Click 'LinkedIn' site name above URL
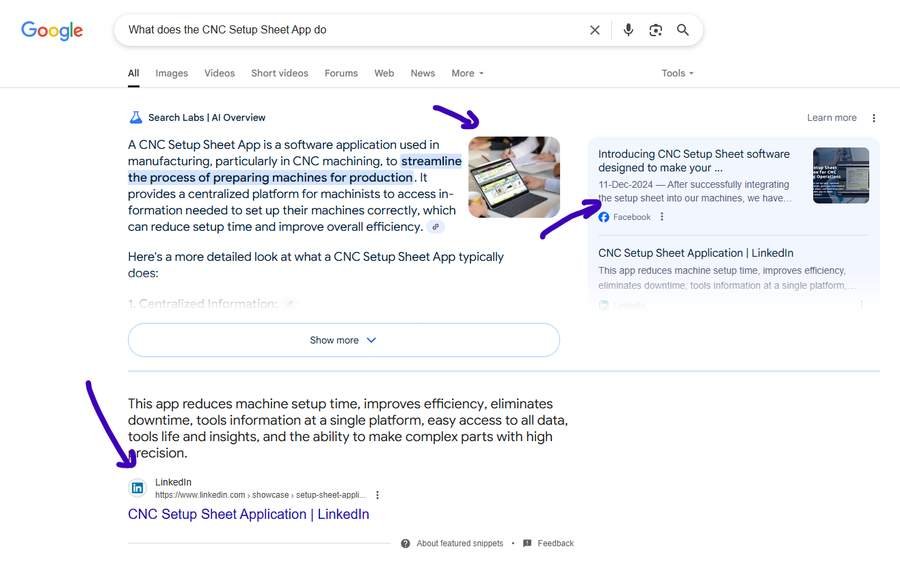The image size is (900, 564). 173,482
